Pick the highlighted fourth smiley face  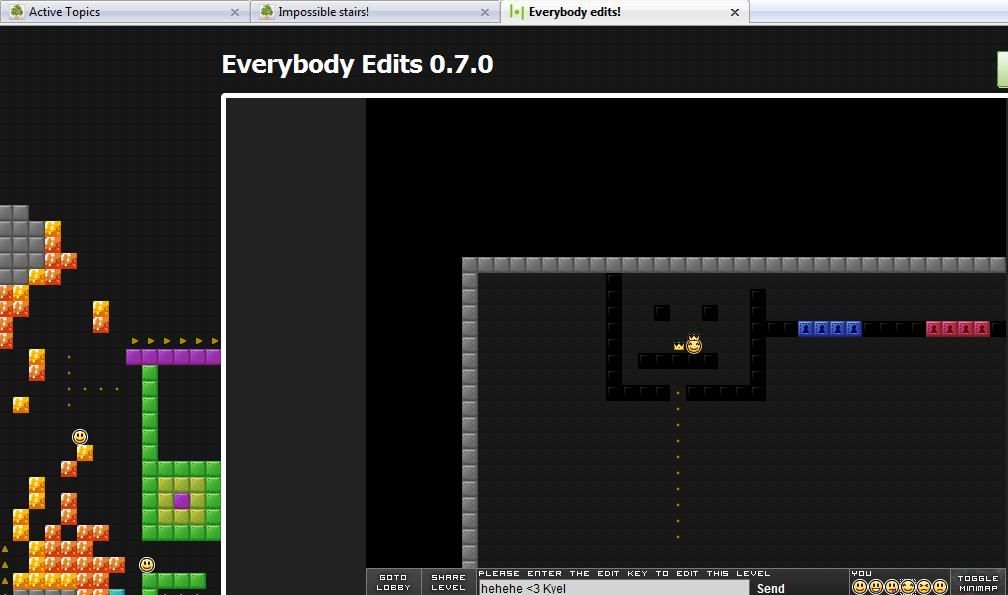click(x=908, y=587)
